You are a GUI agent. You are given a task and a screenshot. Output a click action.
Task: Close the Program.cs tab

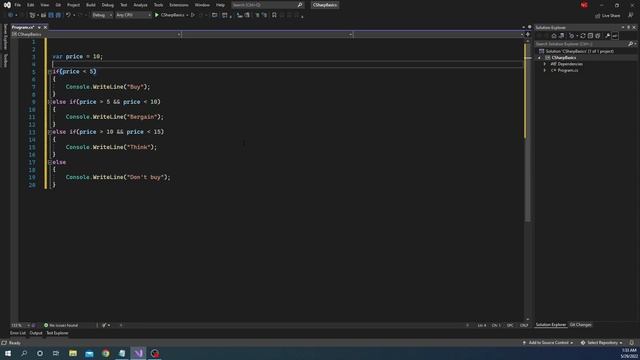[45, 27]
